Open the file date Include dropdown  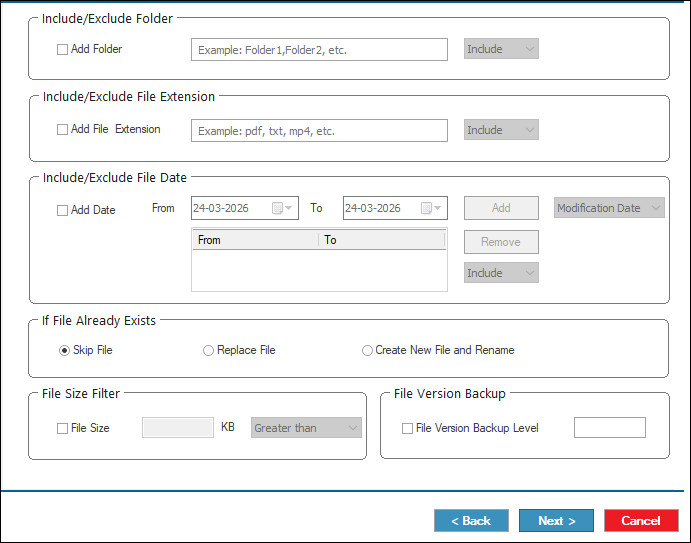pos(501,273)
